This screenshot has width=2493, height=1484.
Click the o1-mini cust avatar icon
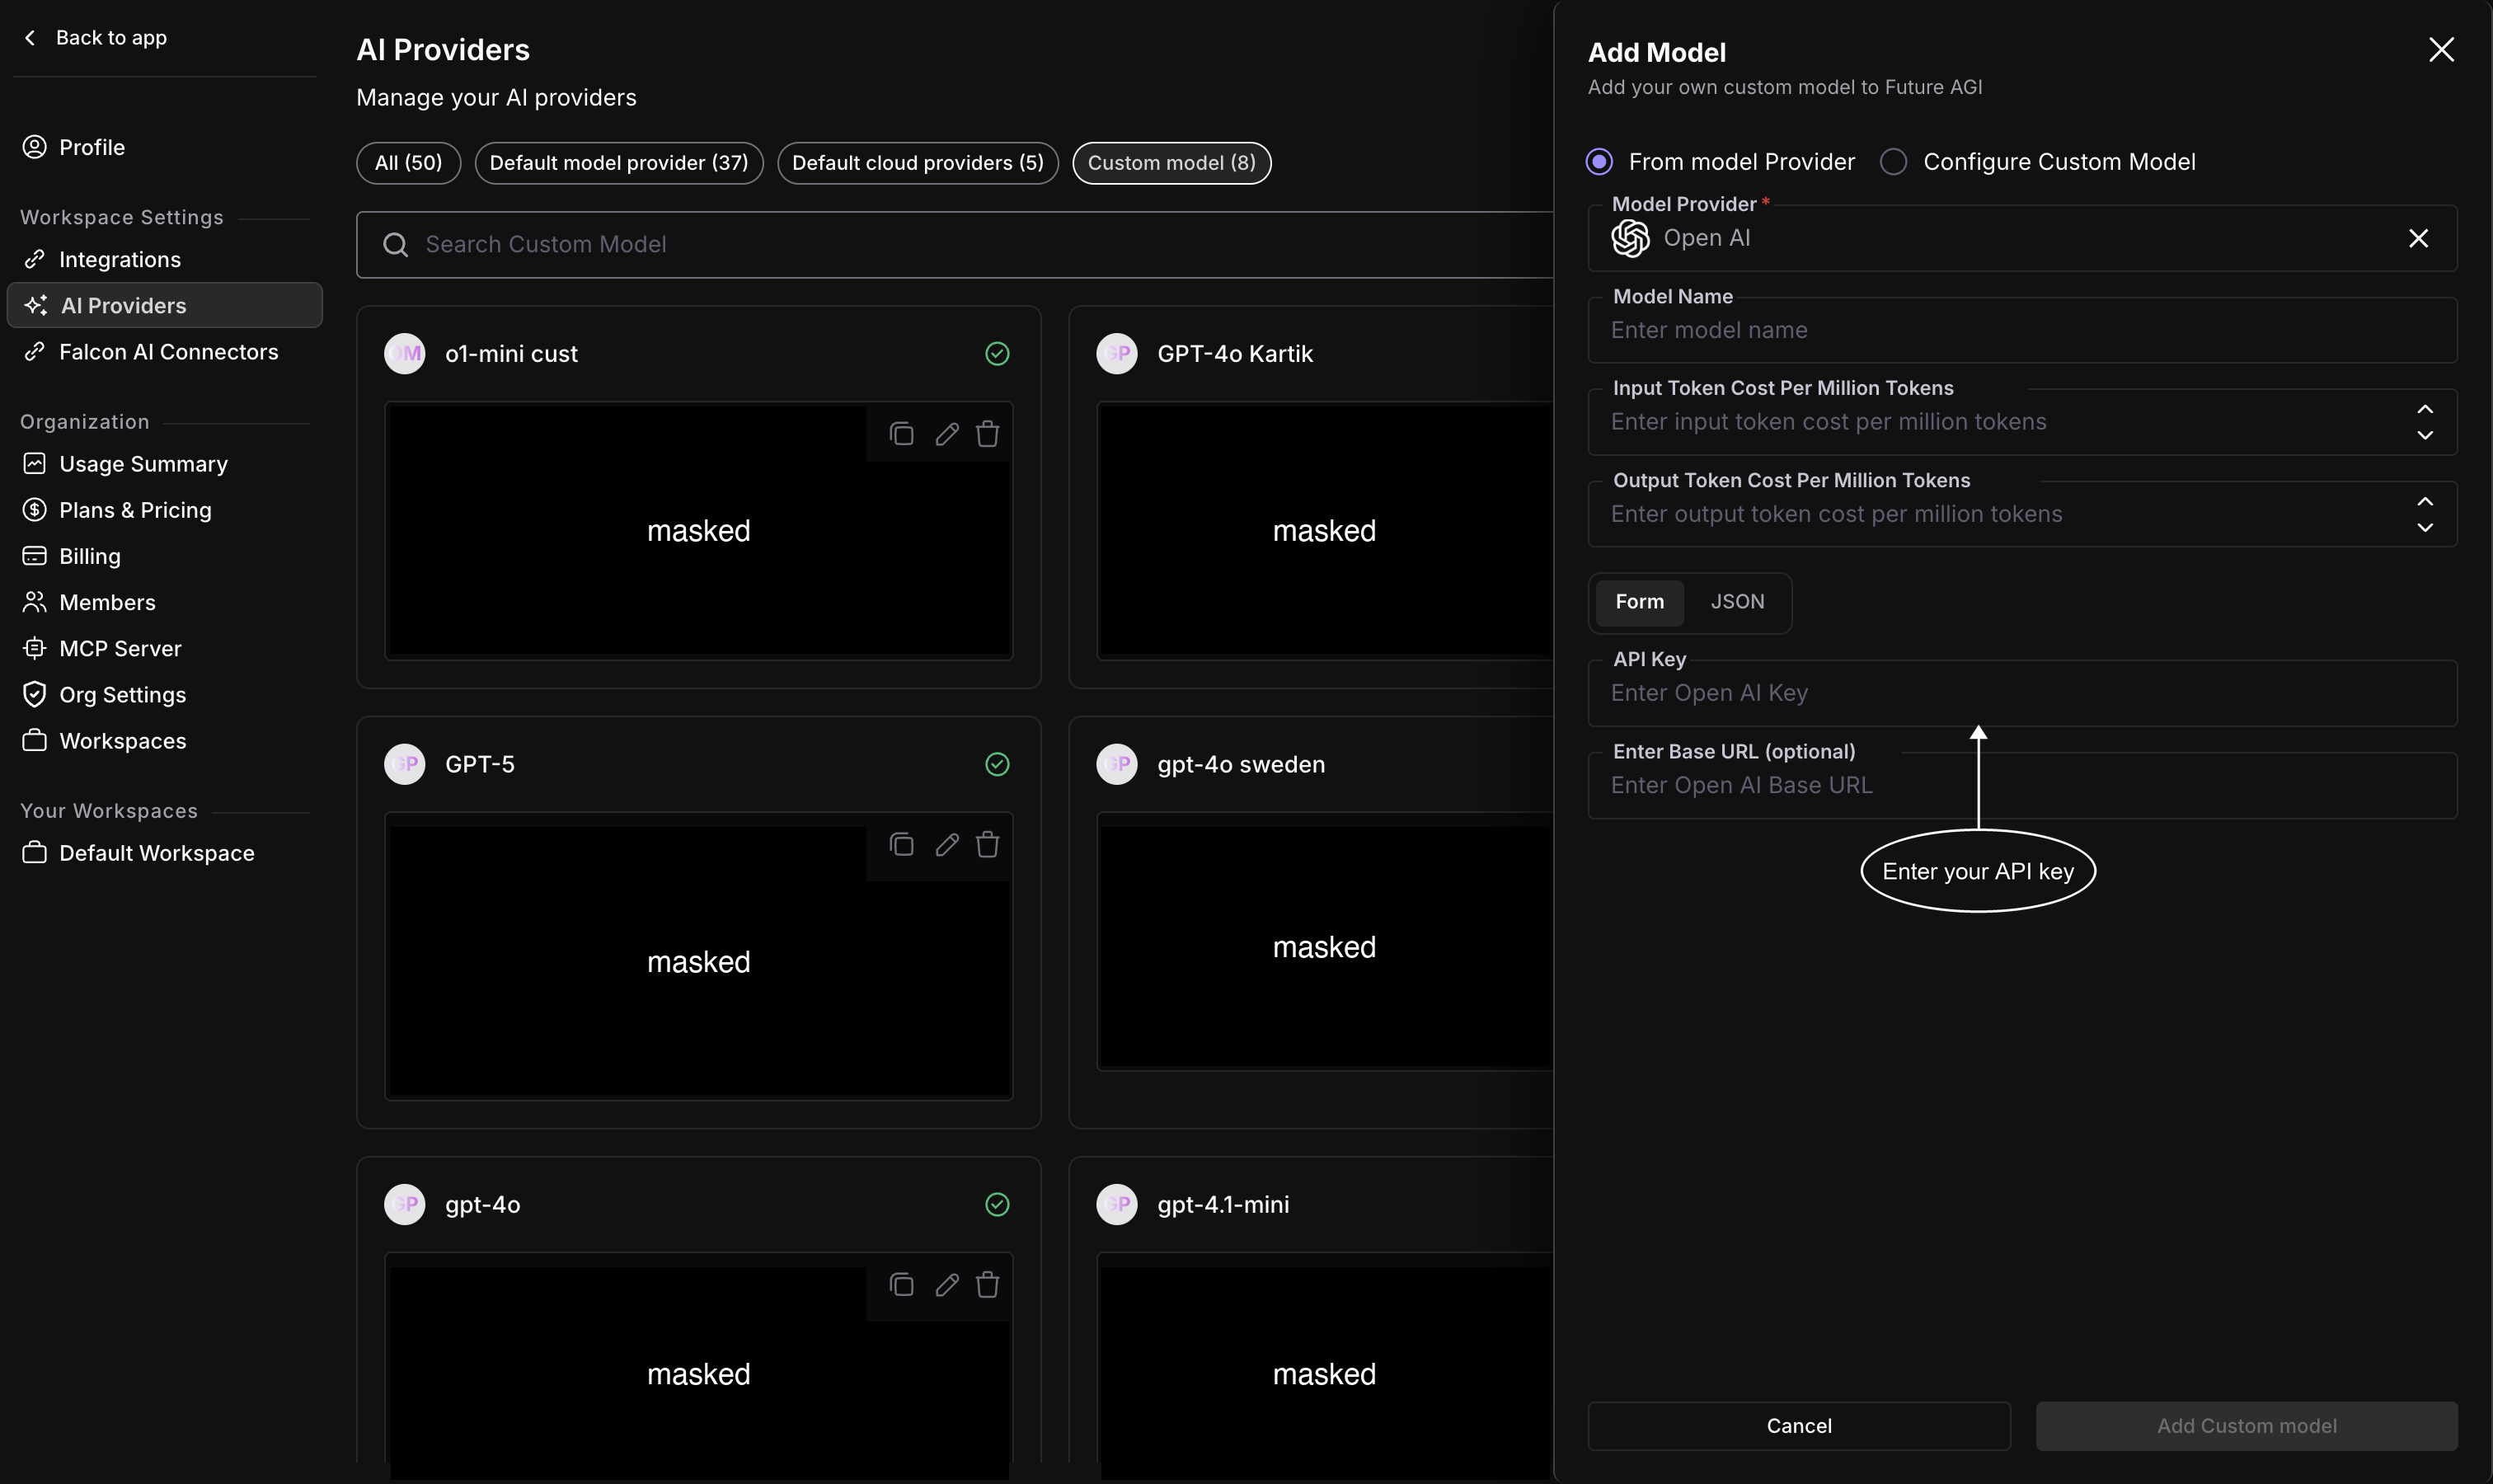405,353
